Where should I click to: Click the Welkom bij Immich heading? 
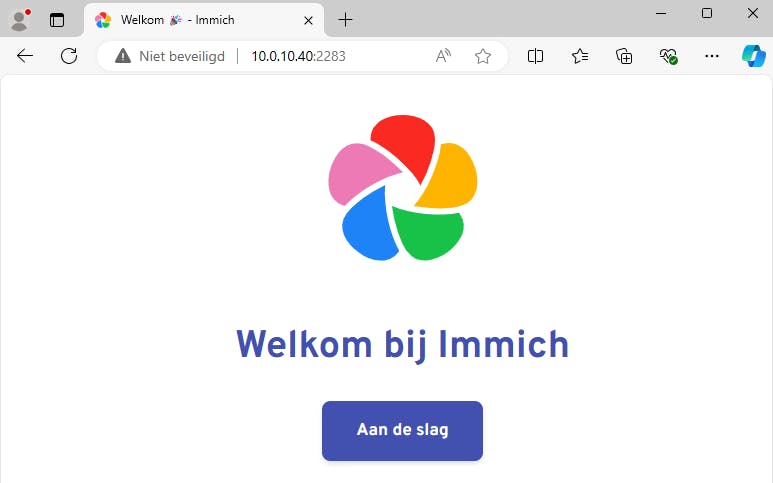pyautogui.click(x=403, y=345)
